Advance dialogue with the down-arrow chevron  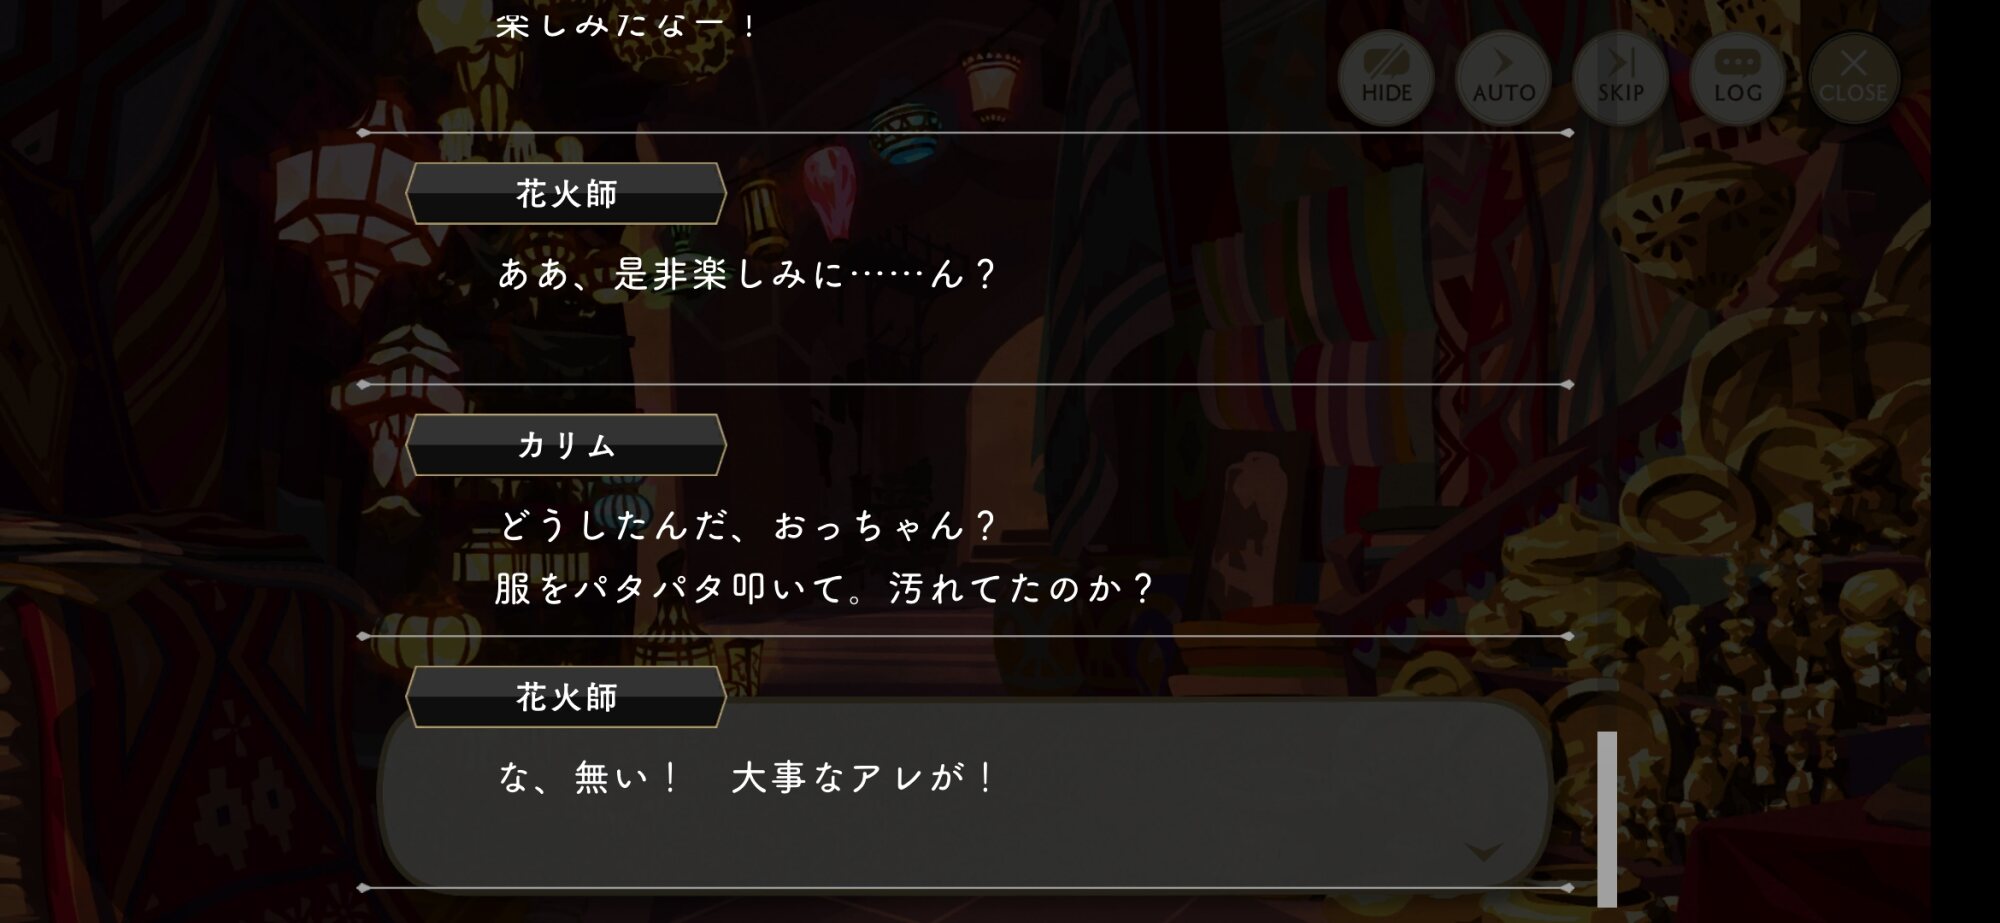point(1483,852)
